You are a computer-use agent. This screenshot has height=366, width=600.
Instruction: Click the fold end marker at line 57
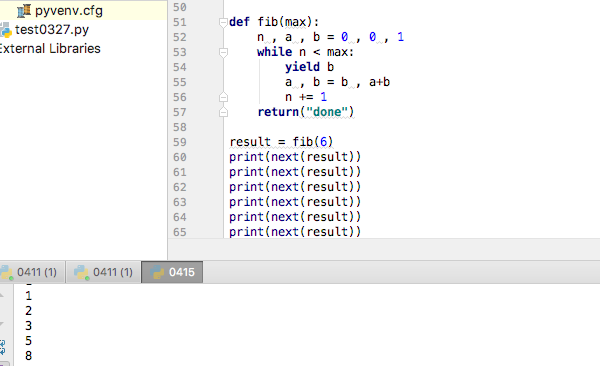[x=223, y=112]
